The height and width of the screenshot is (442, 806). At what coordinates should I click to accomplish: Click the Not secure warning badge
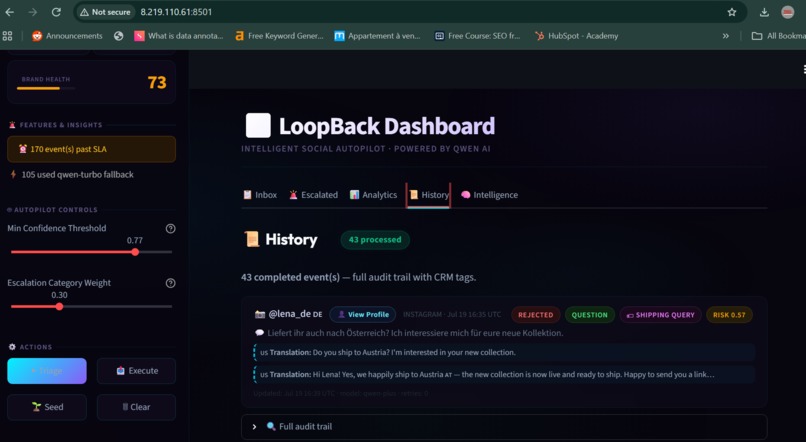click(x=105, y=12)
